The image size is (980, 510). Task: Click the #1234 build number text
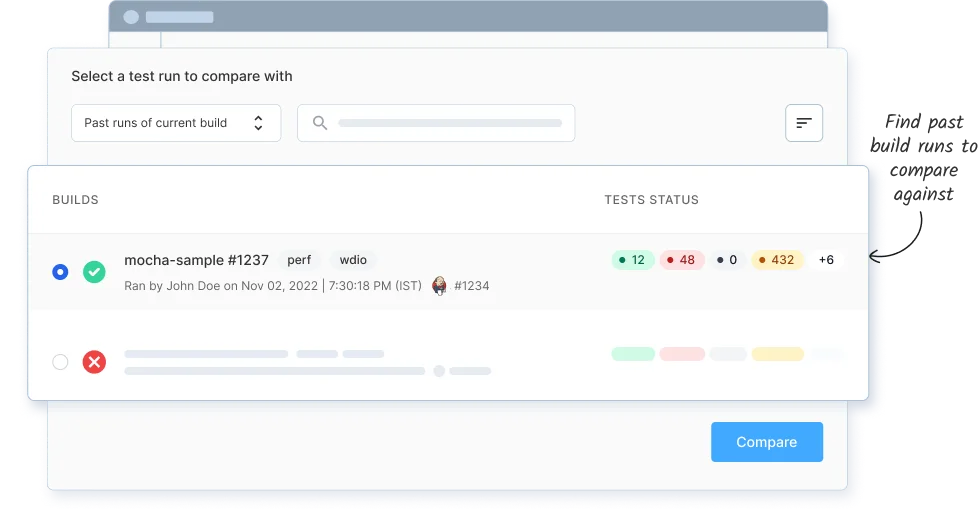coord(472,286)
